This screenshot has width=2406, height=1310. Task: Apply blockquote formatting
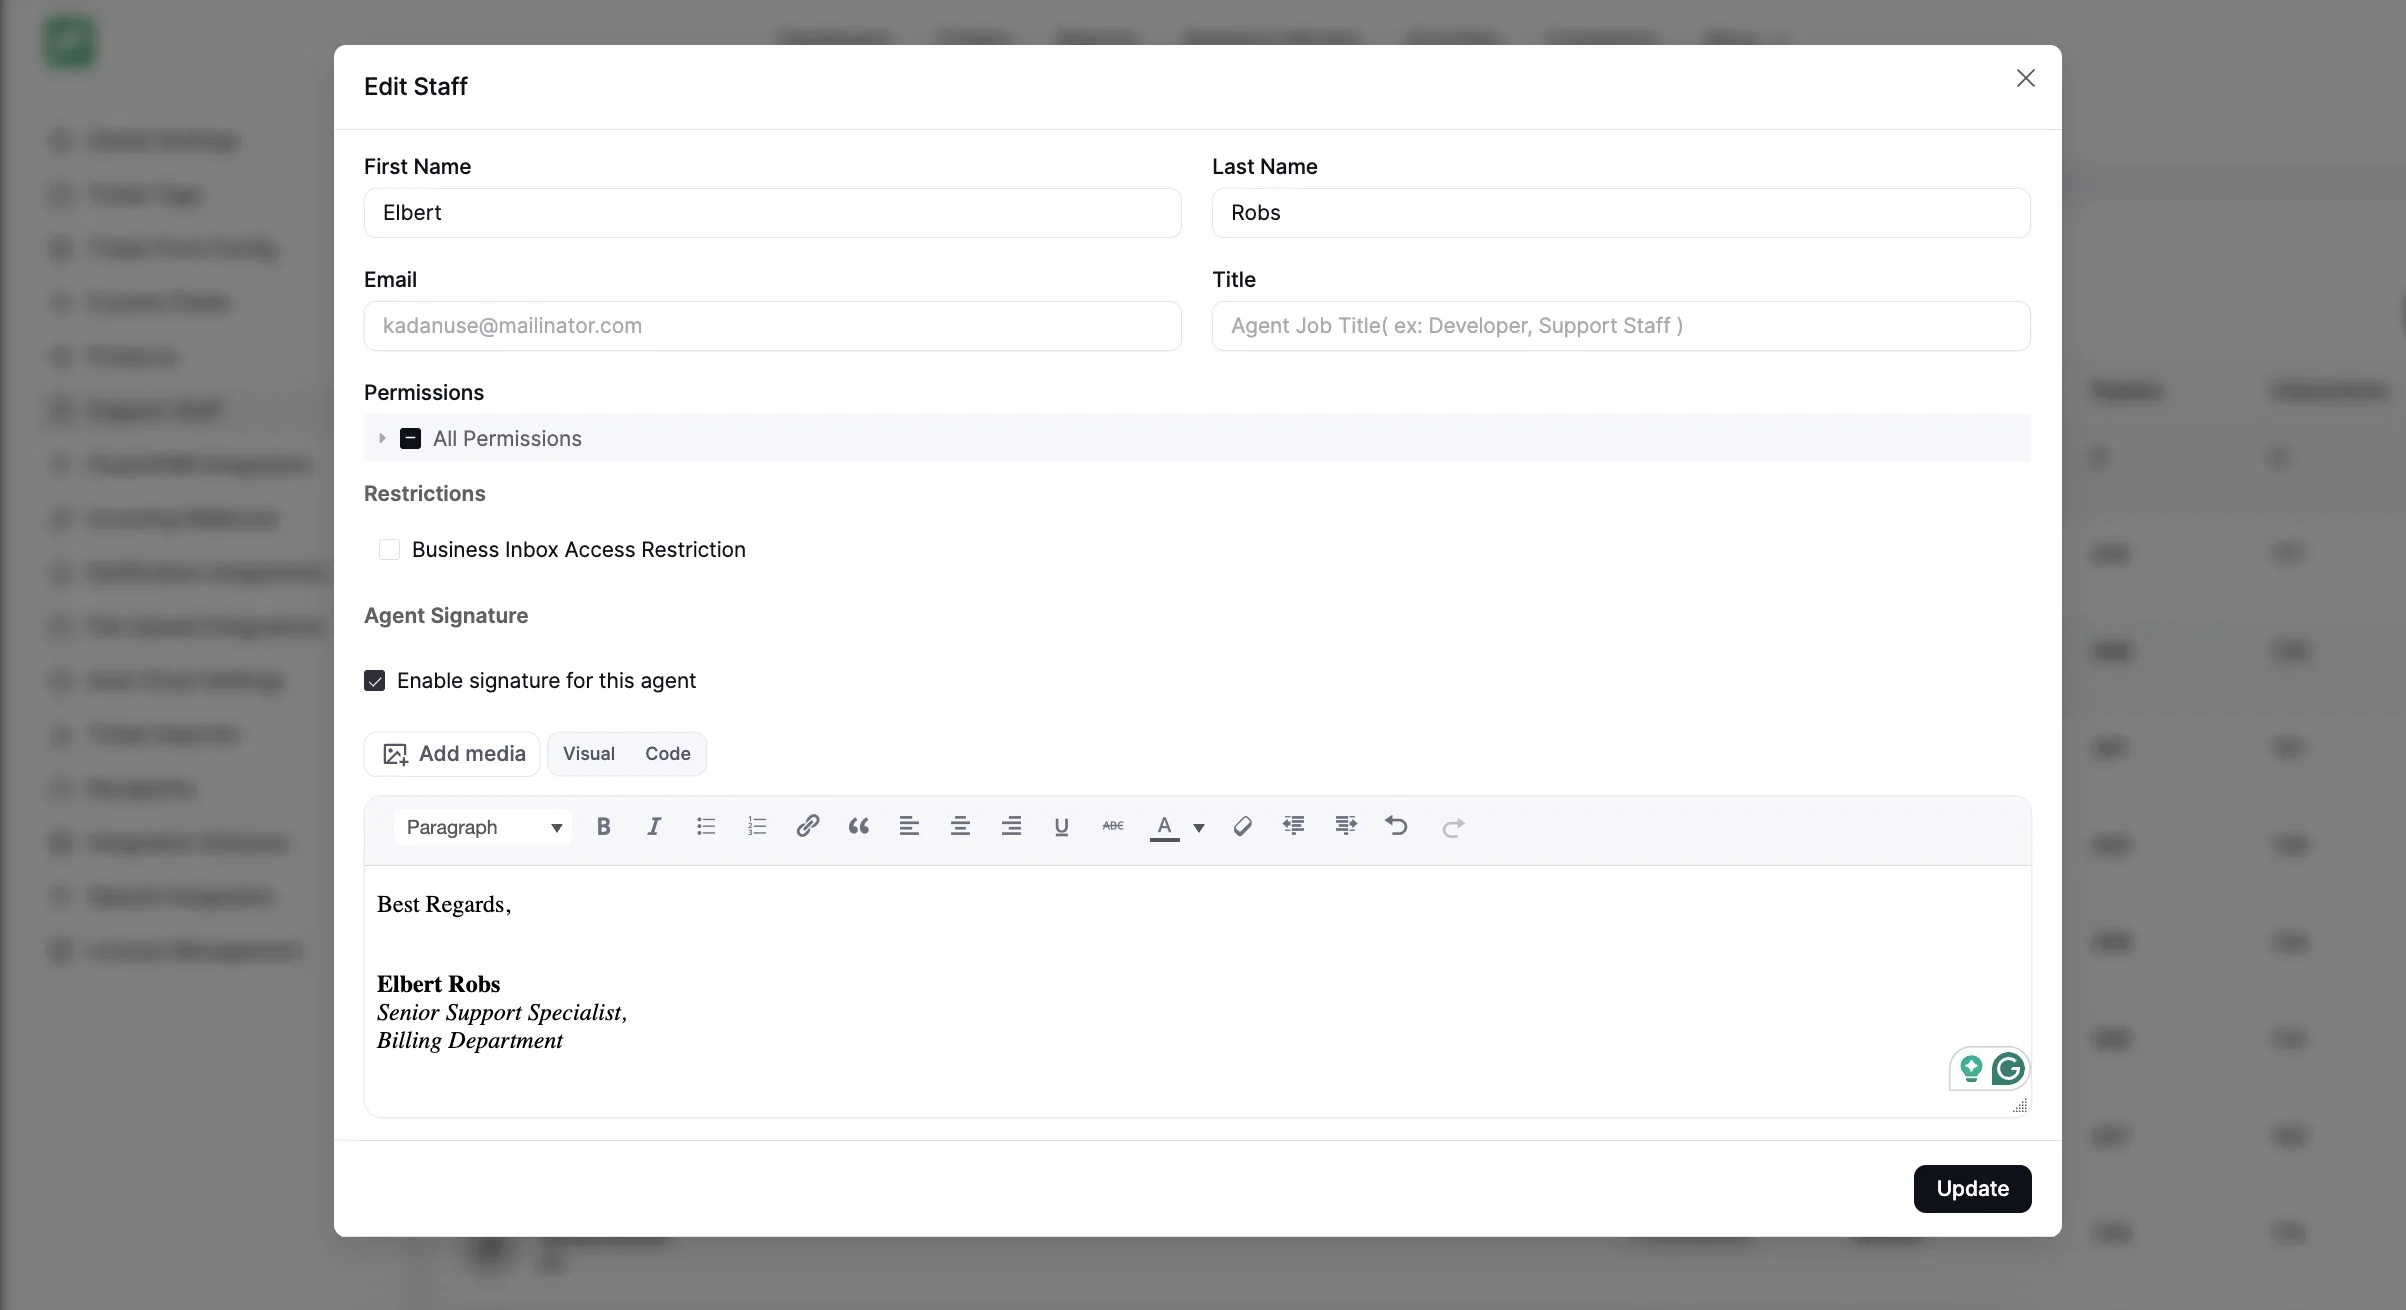(x=858, y=827)
